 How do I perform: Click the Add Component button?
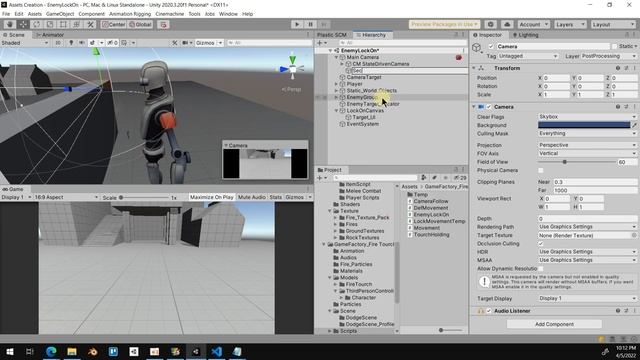coord(554,324)
